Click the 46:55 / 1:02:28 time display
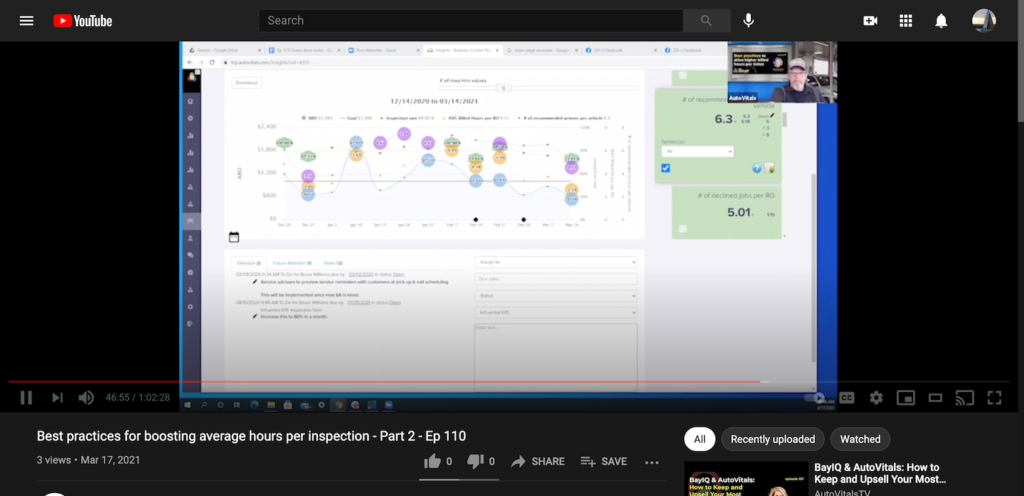Viewport: 1024px width, 496px height. (x=137, y=397)
